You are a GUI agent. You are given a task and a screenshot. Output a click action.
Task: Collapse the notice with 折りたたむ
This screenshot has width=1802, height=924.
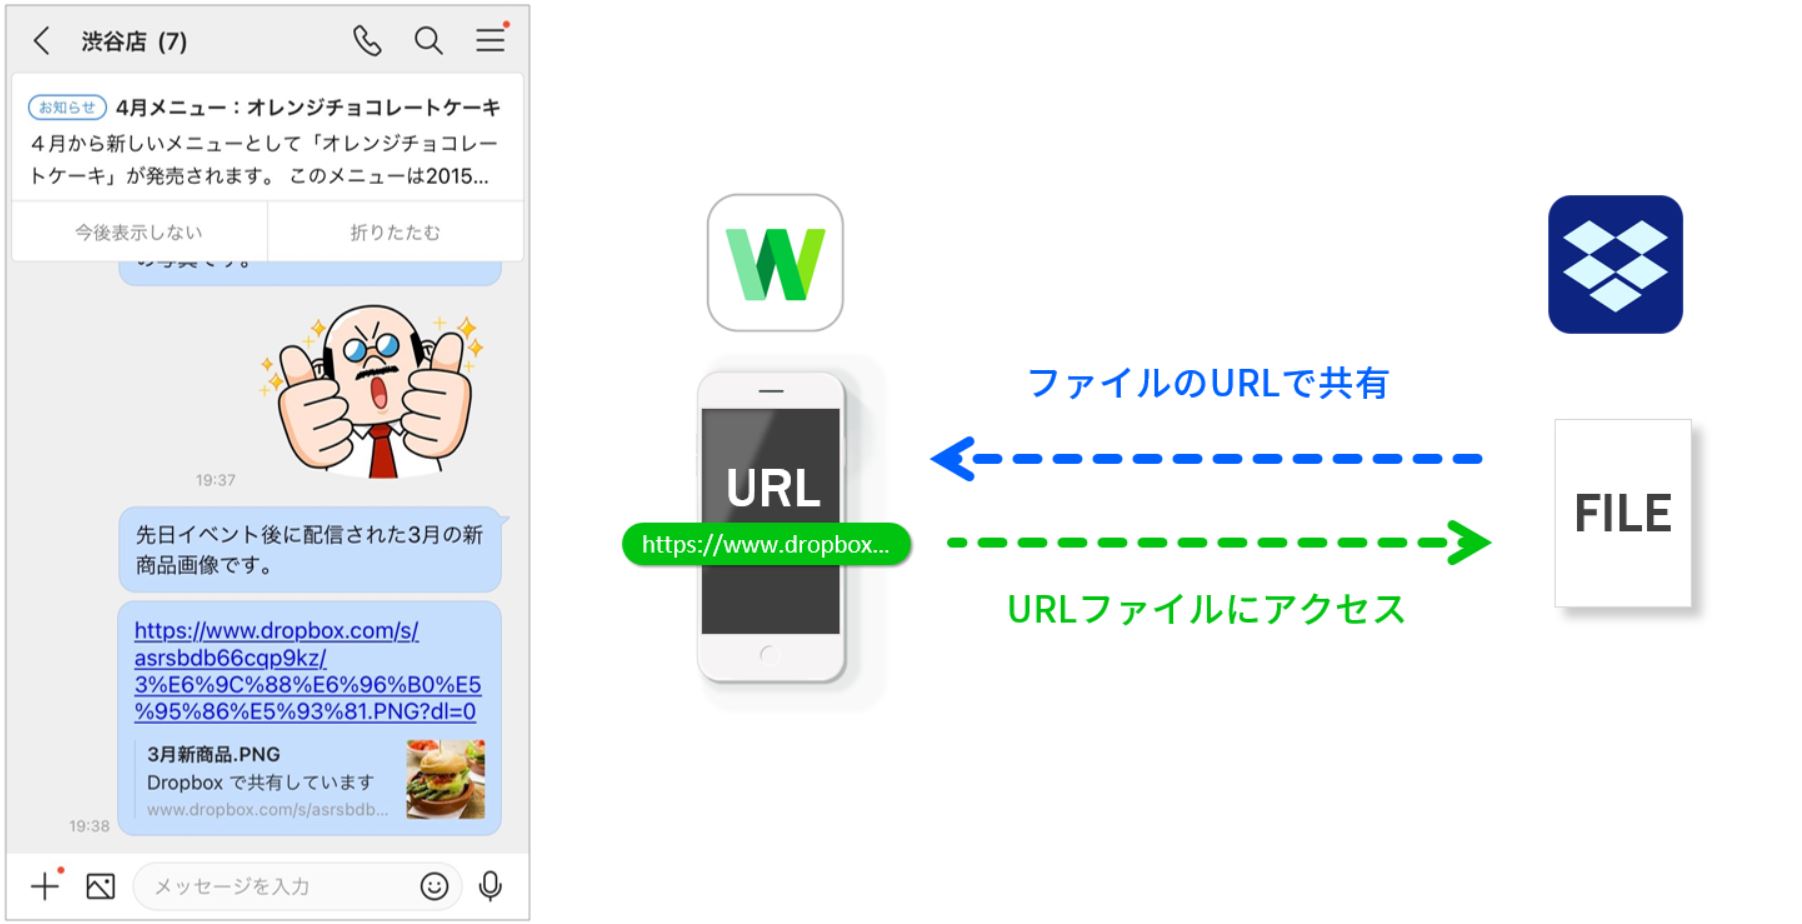tap(395, 232)
